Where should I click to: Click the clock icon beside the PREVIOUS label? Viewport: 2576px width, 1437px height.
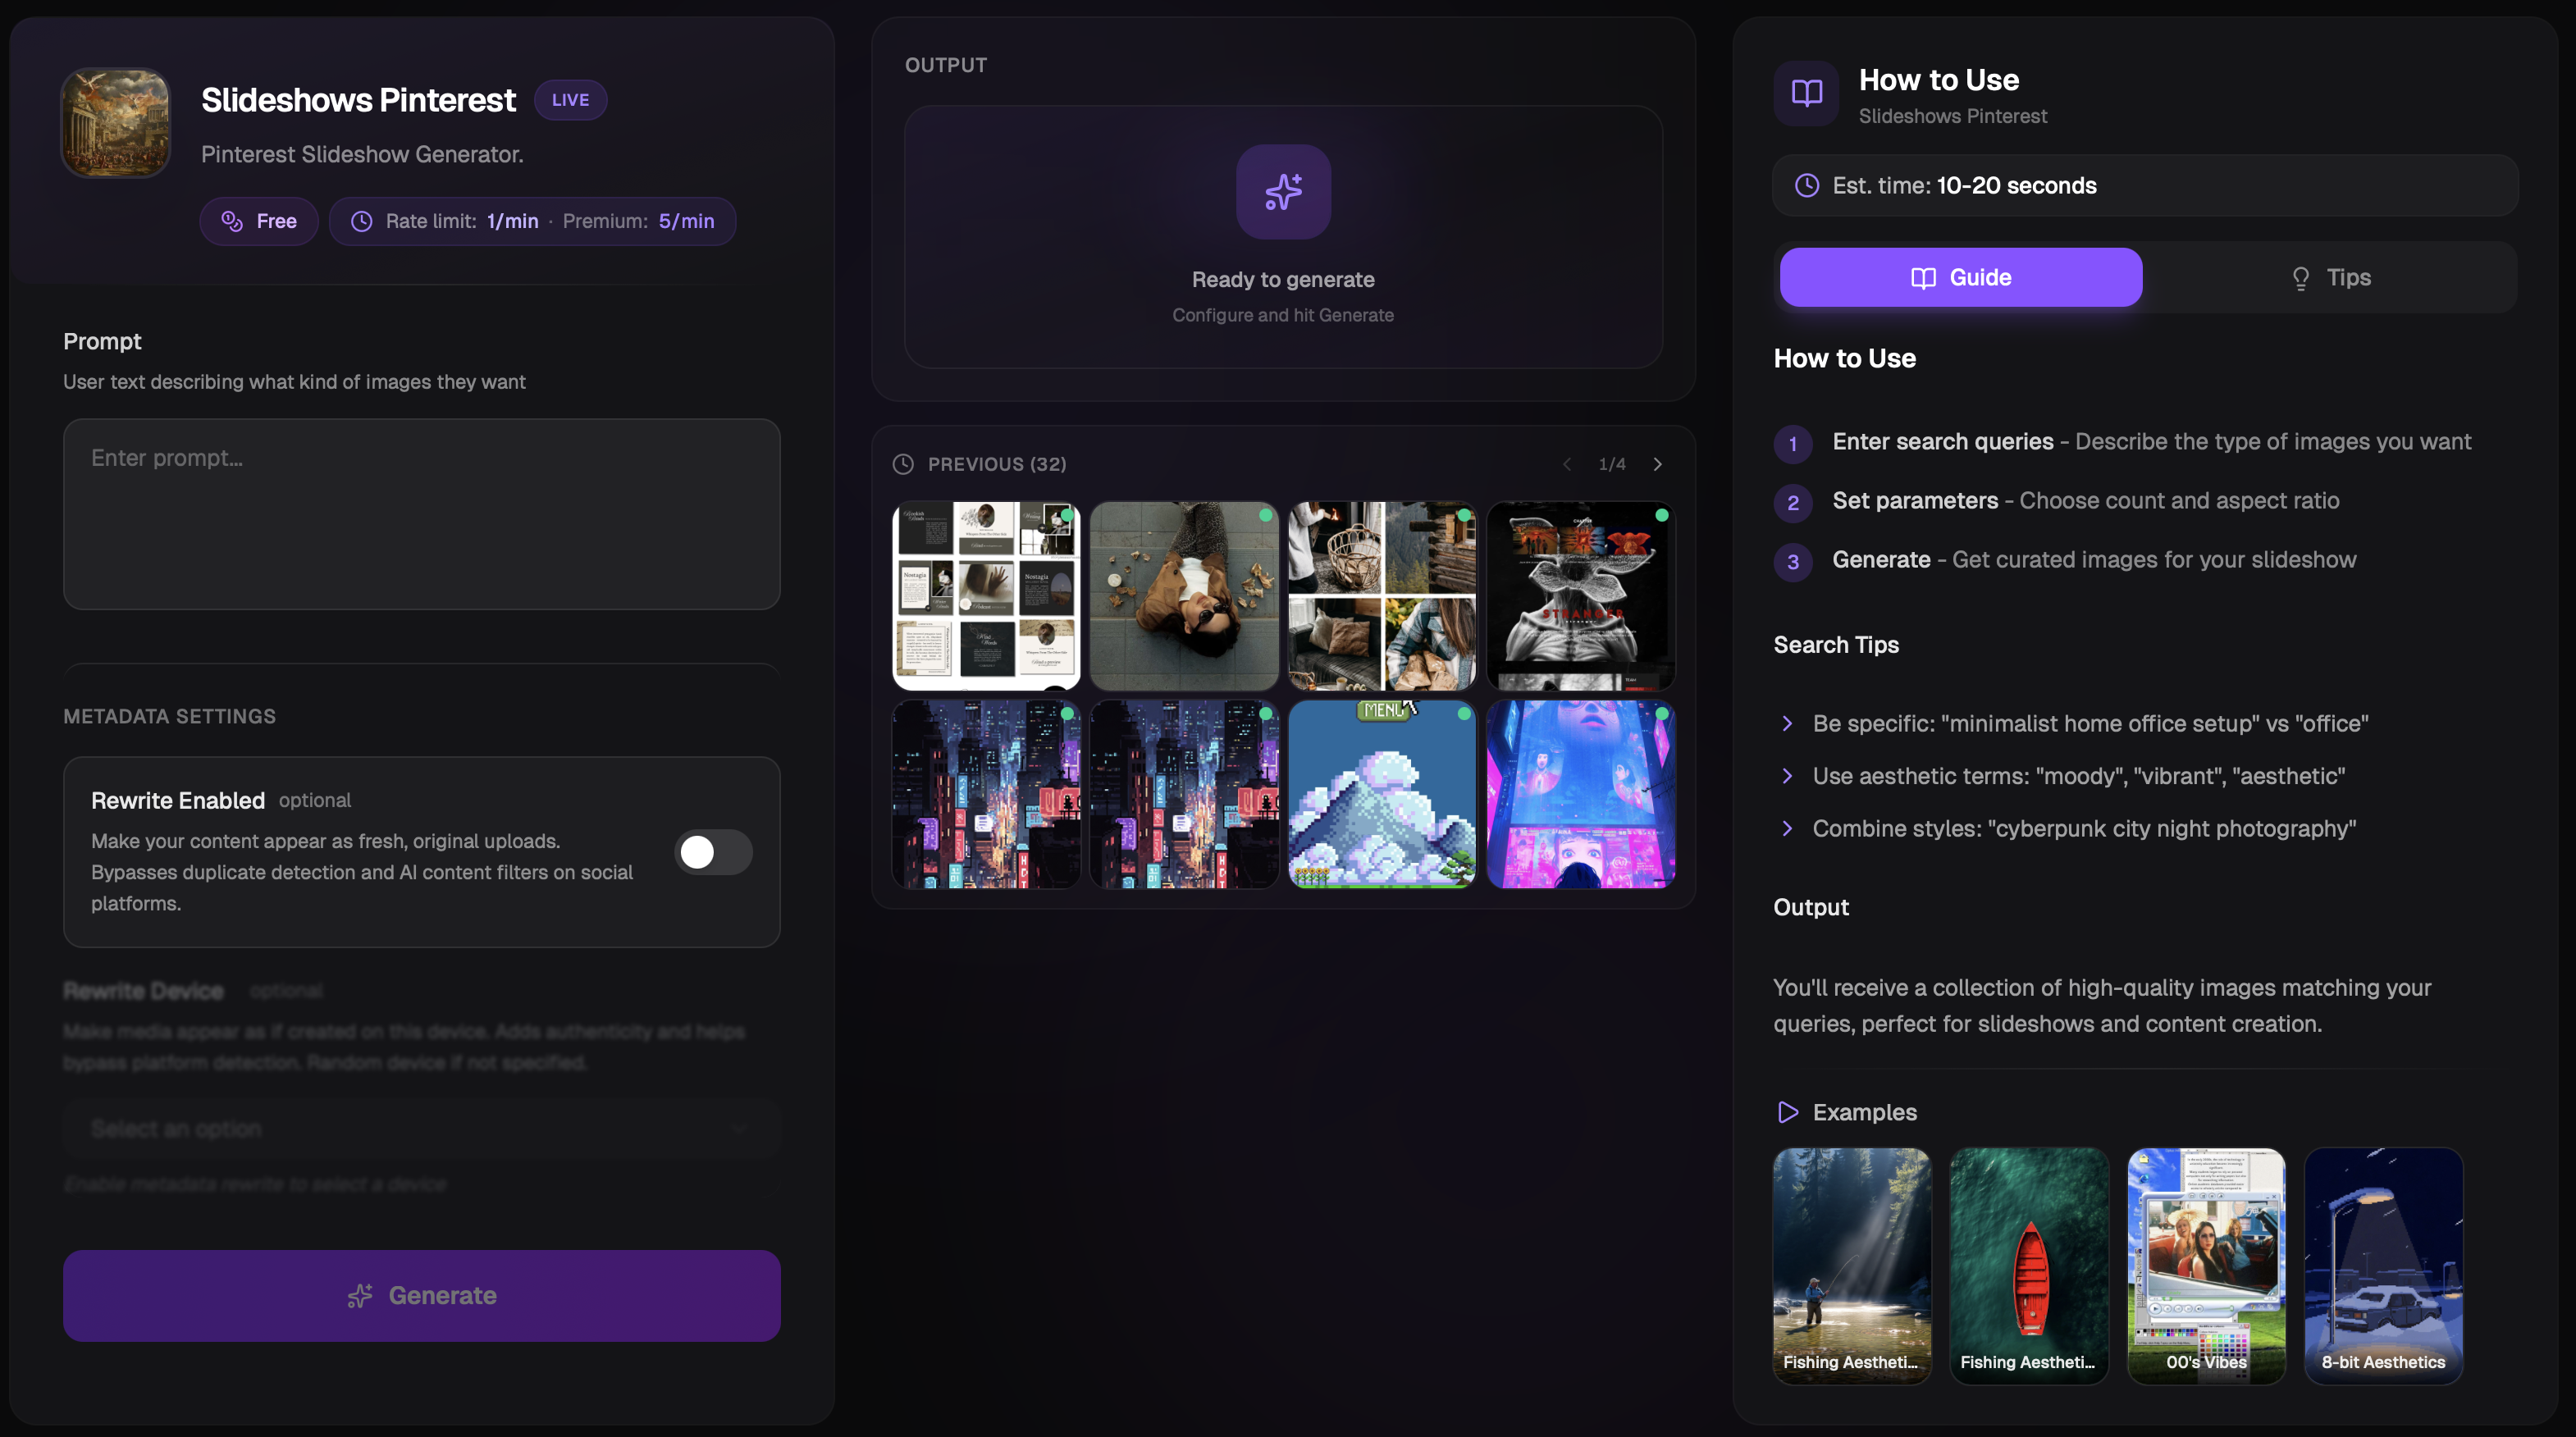[x=903, y=464]
